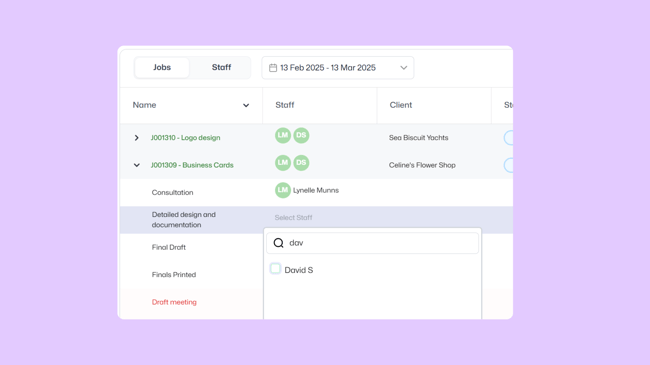The width and height of the screenshot is (650, 365).
Task: Click the staff search input field
Action: (x=372, y=243)
